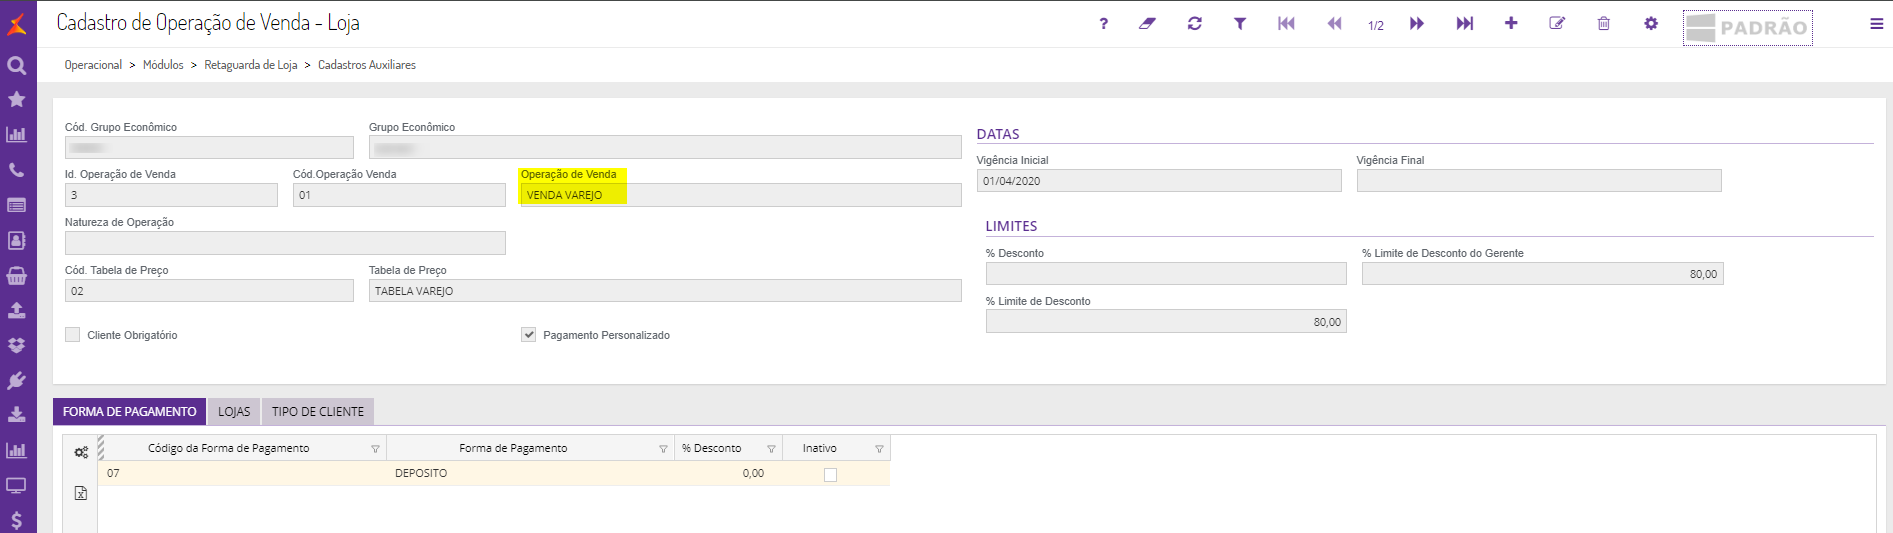Click the Retaguarda de Loja breadcrumb
1893x533 pixels.
coord(251,65)
